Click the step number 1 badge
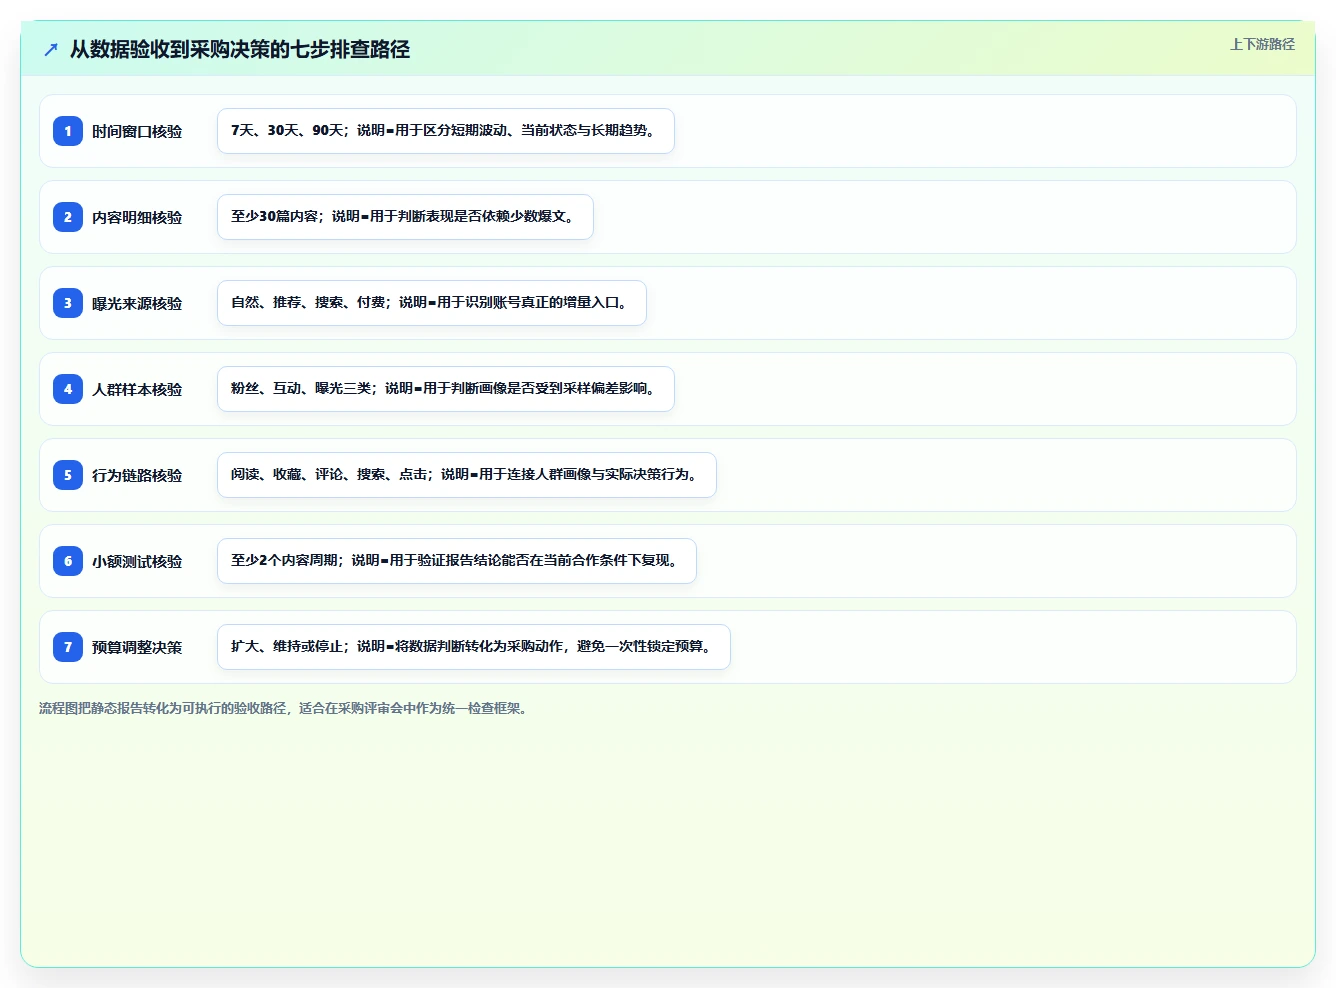Screen dimensions: 1336x988 tap(68, 131)
